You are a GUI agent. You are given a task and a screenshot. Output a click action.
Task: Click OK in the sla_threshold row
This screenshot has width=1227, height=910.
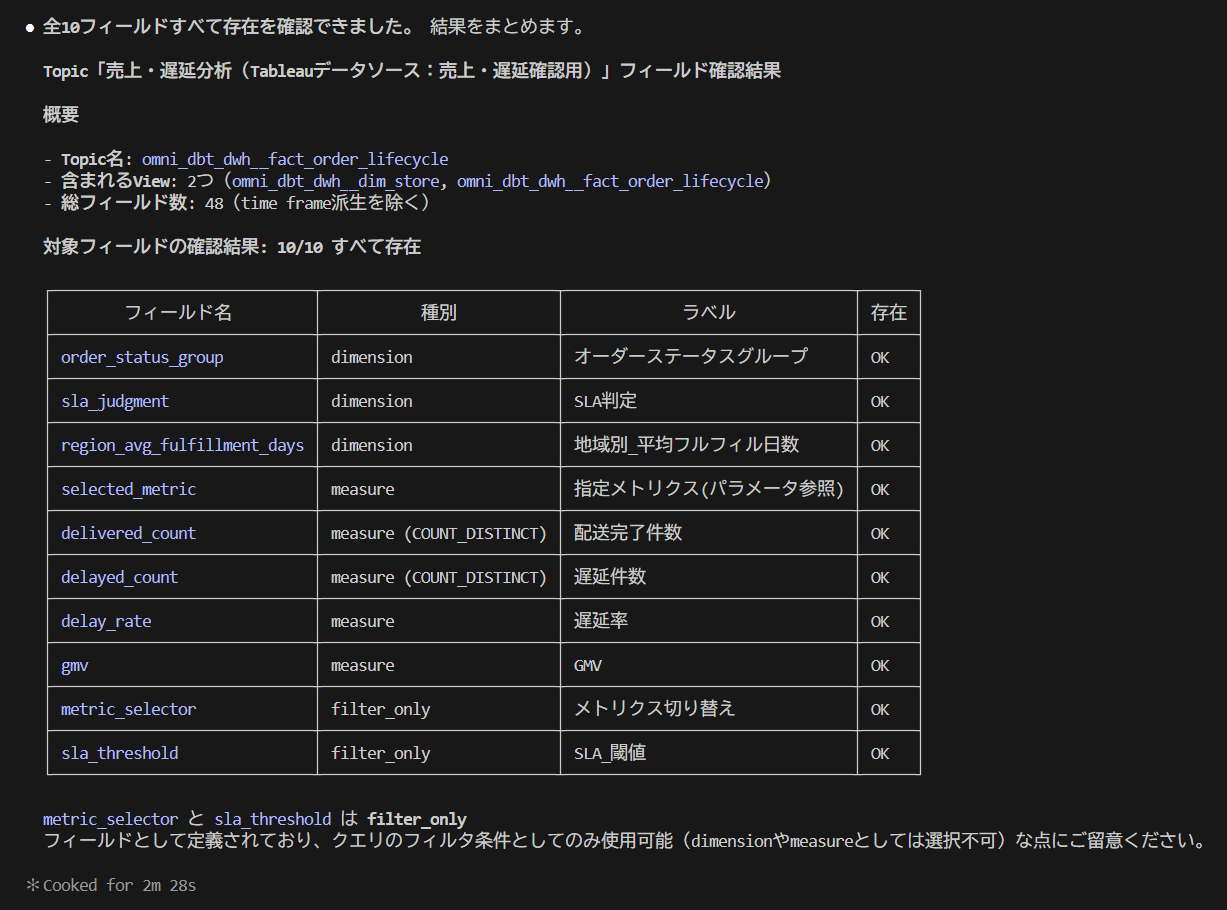[x=880, y=753]
